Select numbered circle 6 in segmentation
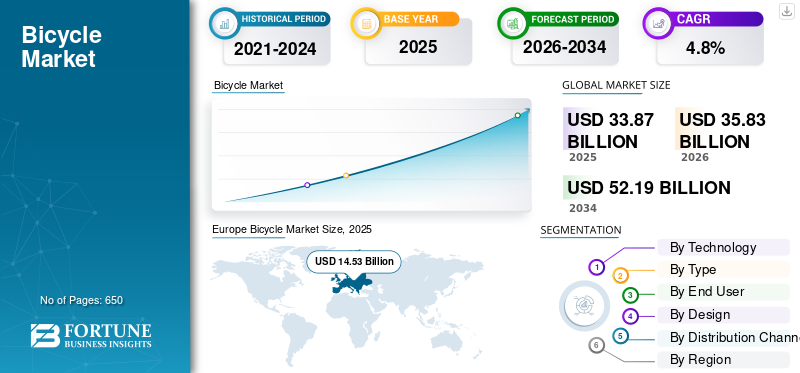This screenshot has width=800, height=373. click(x=596, y=346)
